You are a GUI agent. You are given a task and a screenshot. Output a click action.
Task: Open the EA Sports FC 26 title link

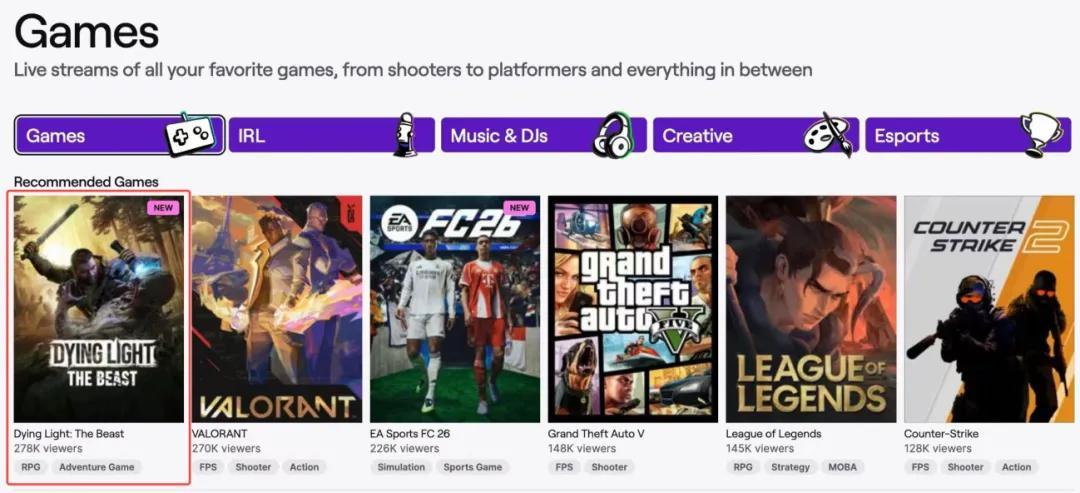tap(410, 434)
